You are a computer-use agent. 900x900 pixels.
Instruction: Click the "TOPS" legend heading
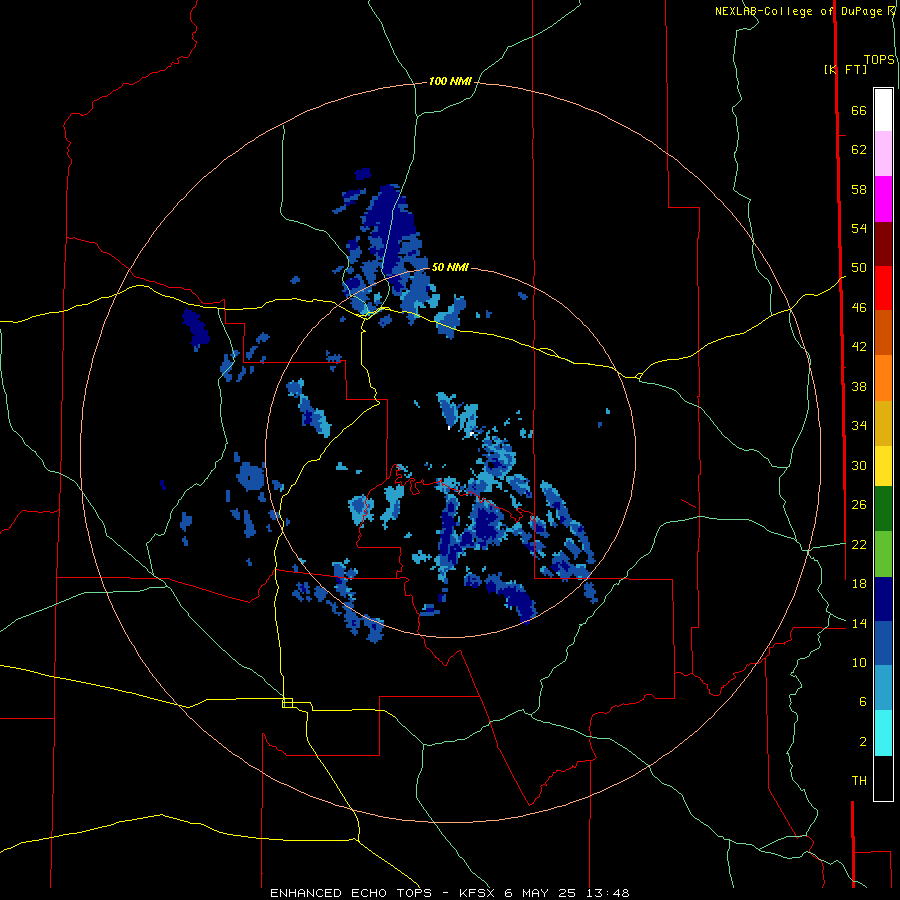click(x=879, y=60)
